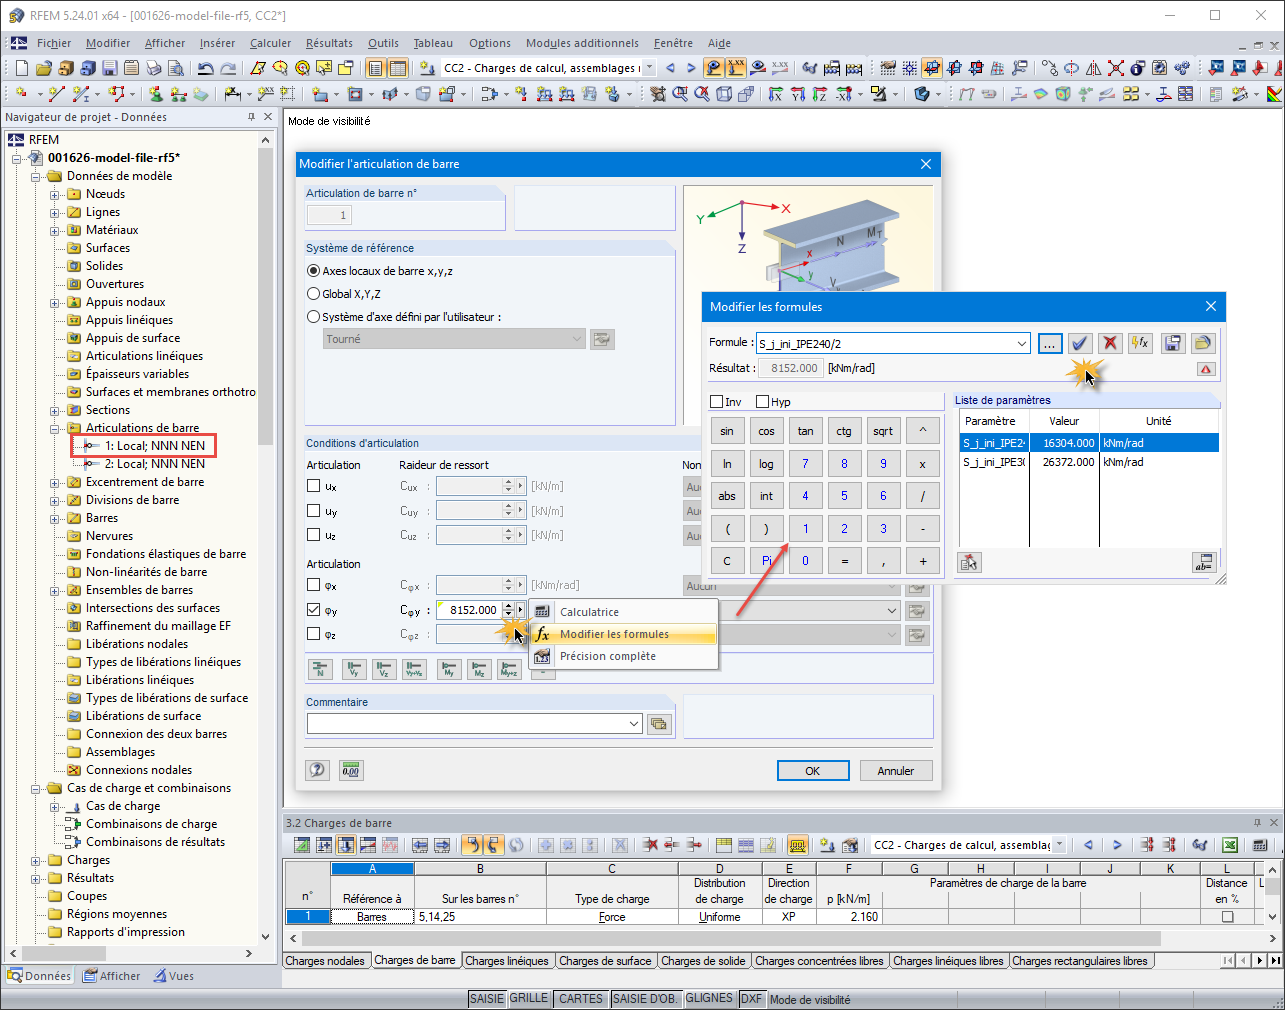
Task: Click the Excel export icon in the table toolbar
Action: (x=1230, y=845)
